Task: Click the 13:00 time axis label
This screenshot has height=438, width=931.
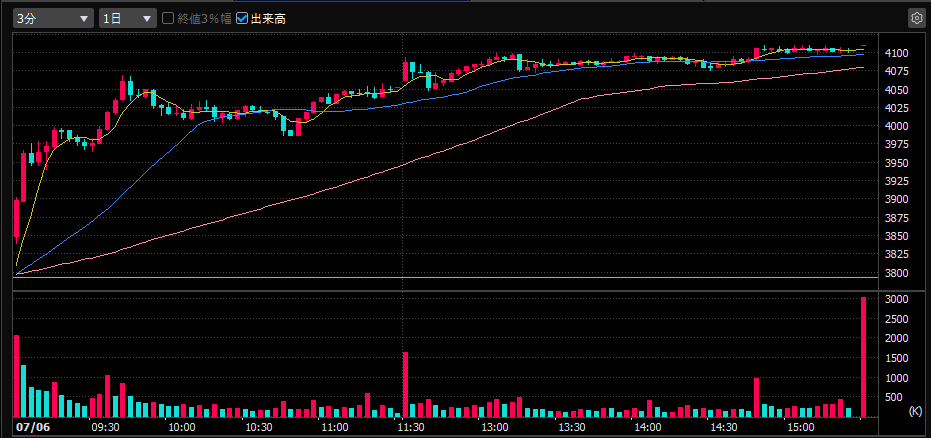Action: coord(495,428)
